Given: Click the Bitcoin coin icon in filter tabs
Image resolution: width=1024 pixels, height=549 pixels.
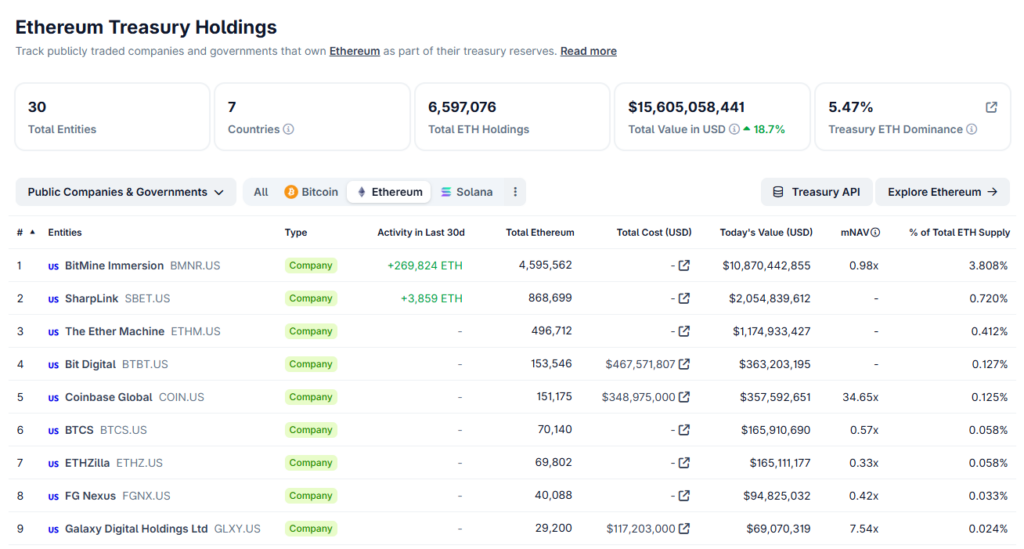Looking at the screenshot, I should pos(291,192).
